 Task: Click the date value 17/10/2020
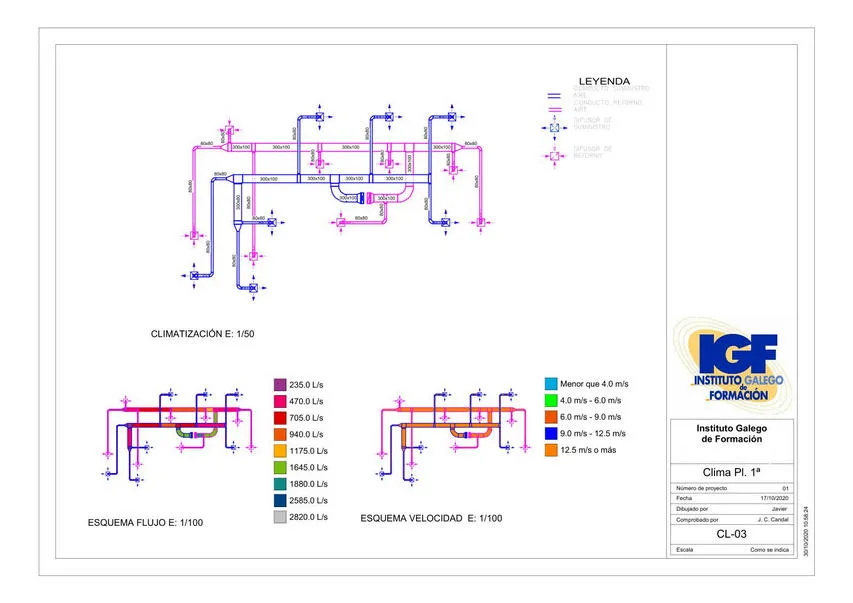(x=774, y=498)
